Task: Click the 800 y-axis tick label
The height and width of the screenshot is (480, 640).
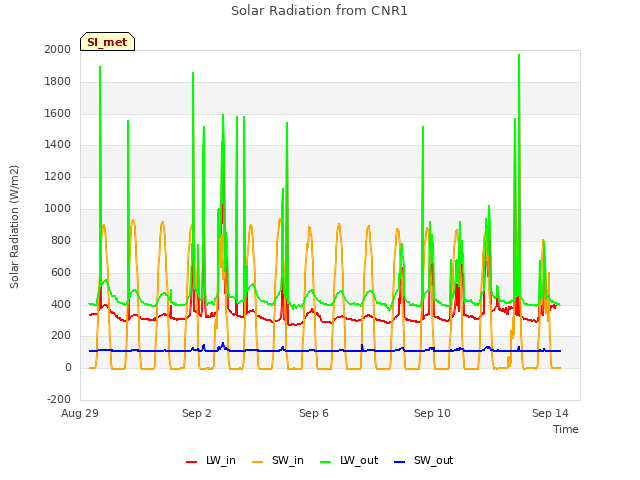Action: click(x=61, y=240)
